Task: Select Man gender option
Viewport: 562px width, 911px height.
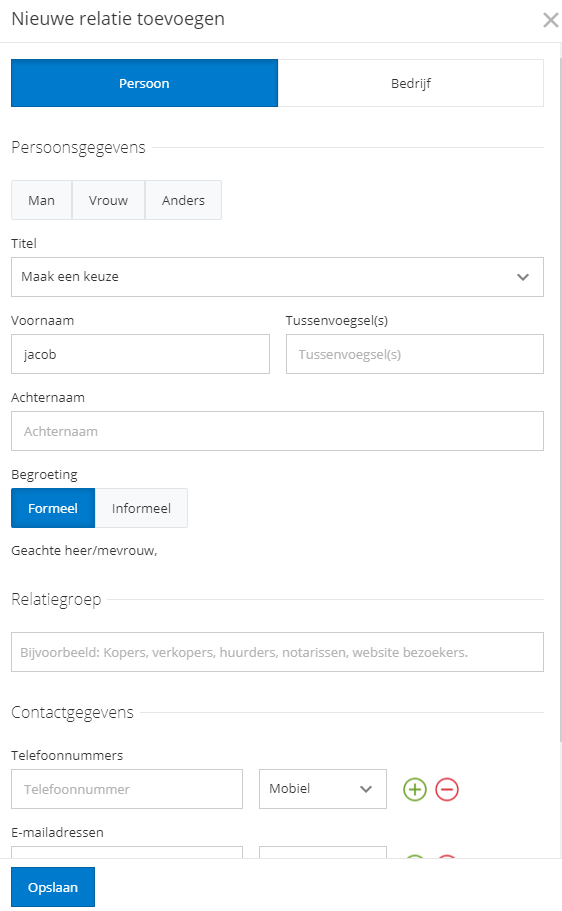Action: [41, 200]
